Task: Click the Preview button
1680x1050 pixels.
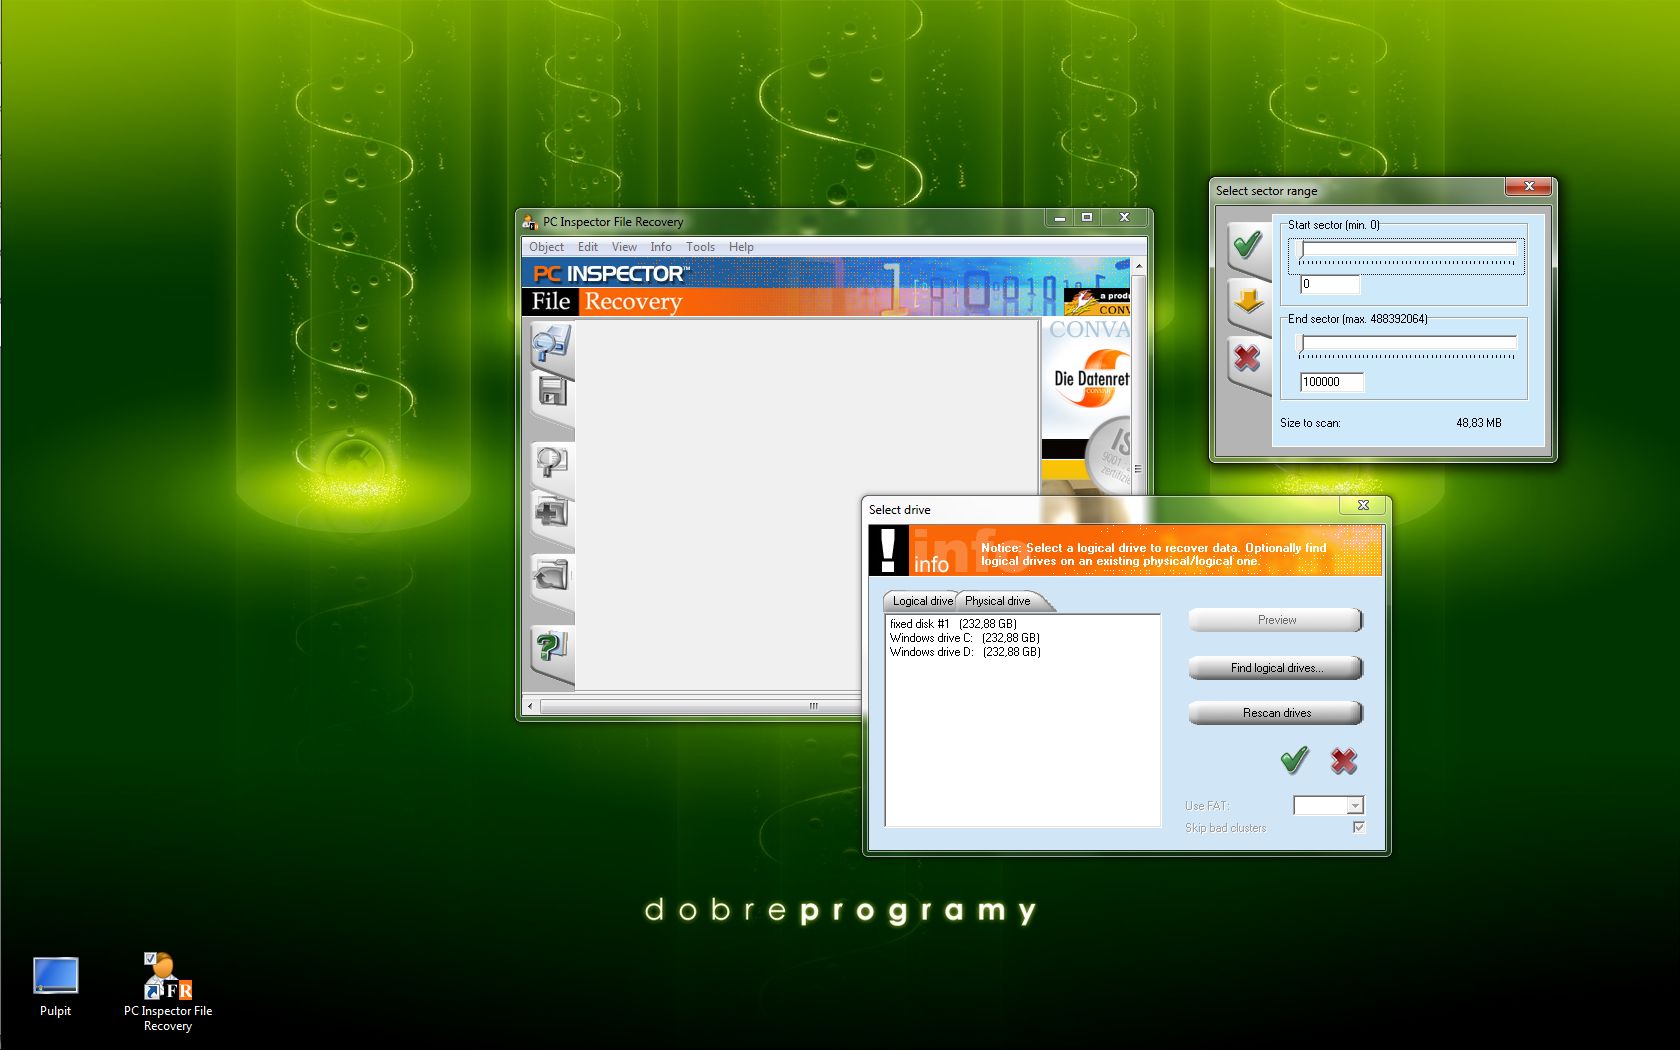Action: click(x=1276, y=620)
